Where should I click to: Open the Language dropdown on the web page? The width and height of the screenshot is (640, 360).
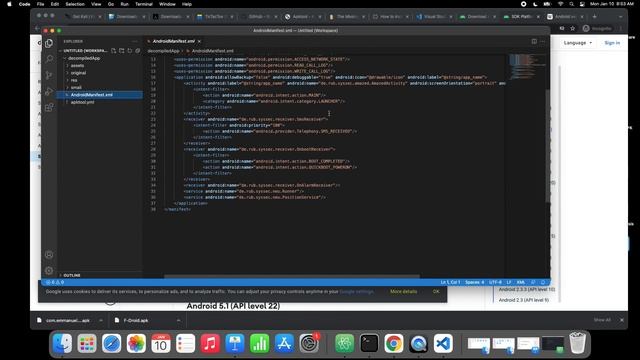pos(578,43)
